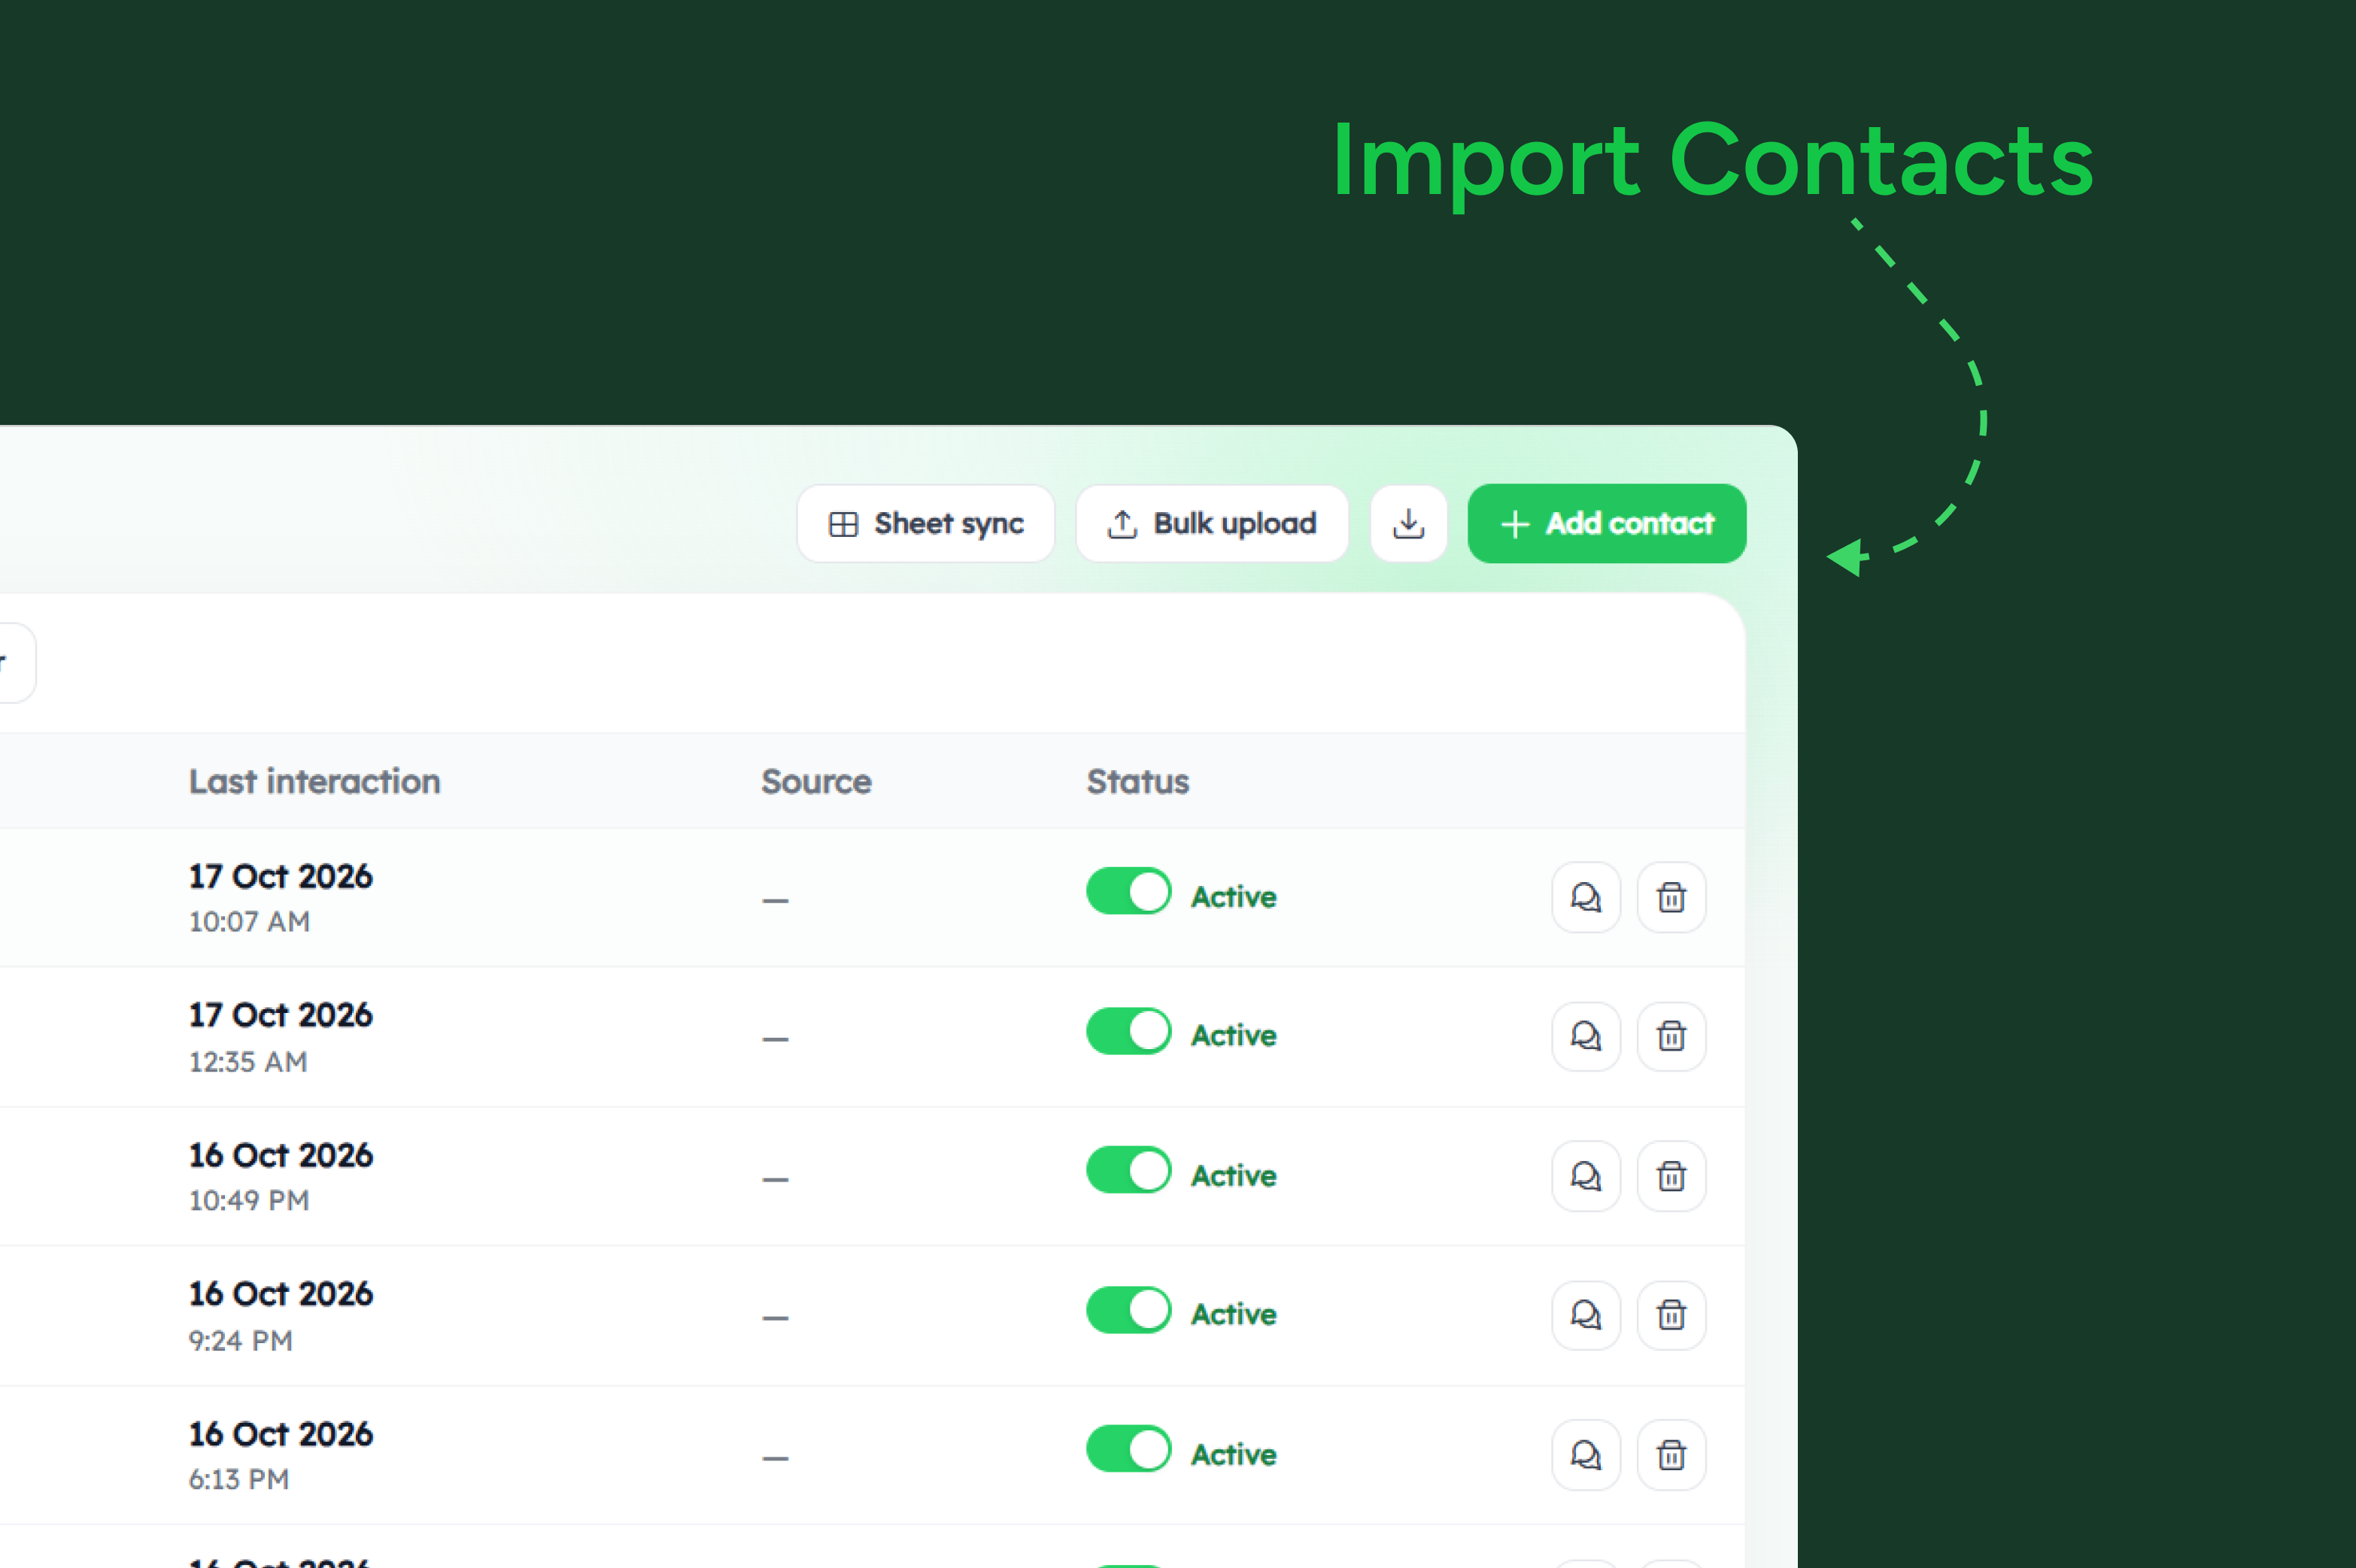This screenshot has width=2356, height=1568.
Task: Delete the contact with 6:13 PM interaction
Action: 1671,1455
